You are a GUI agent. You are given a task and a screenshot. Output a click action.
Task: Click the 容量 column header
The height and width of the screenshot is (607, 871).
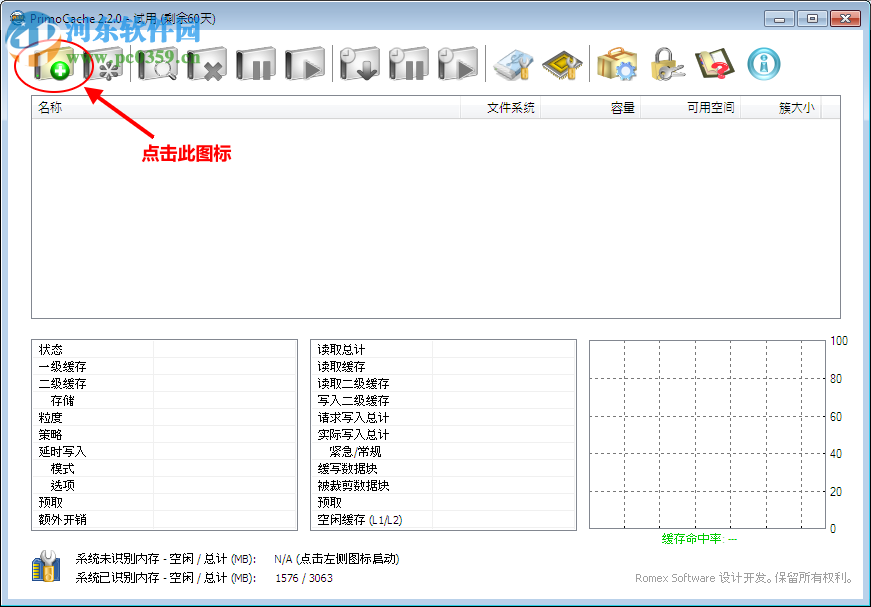(620, 107)
